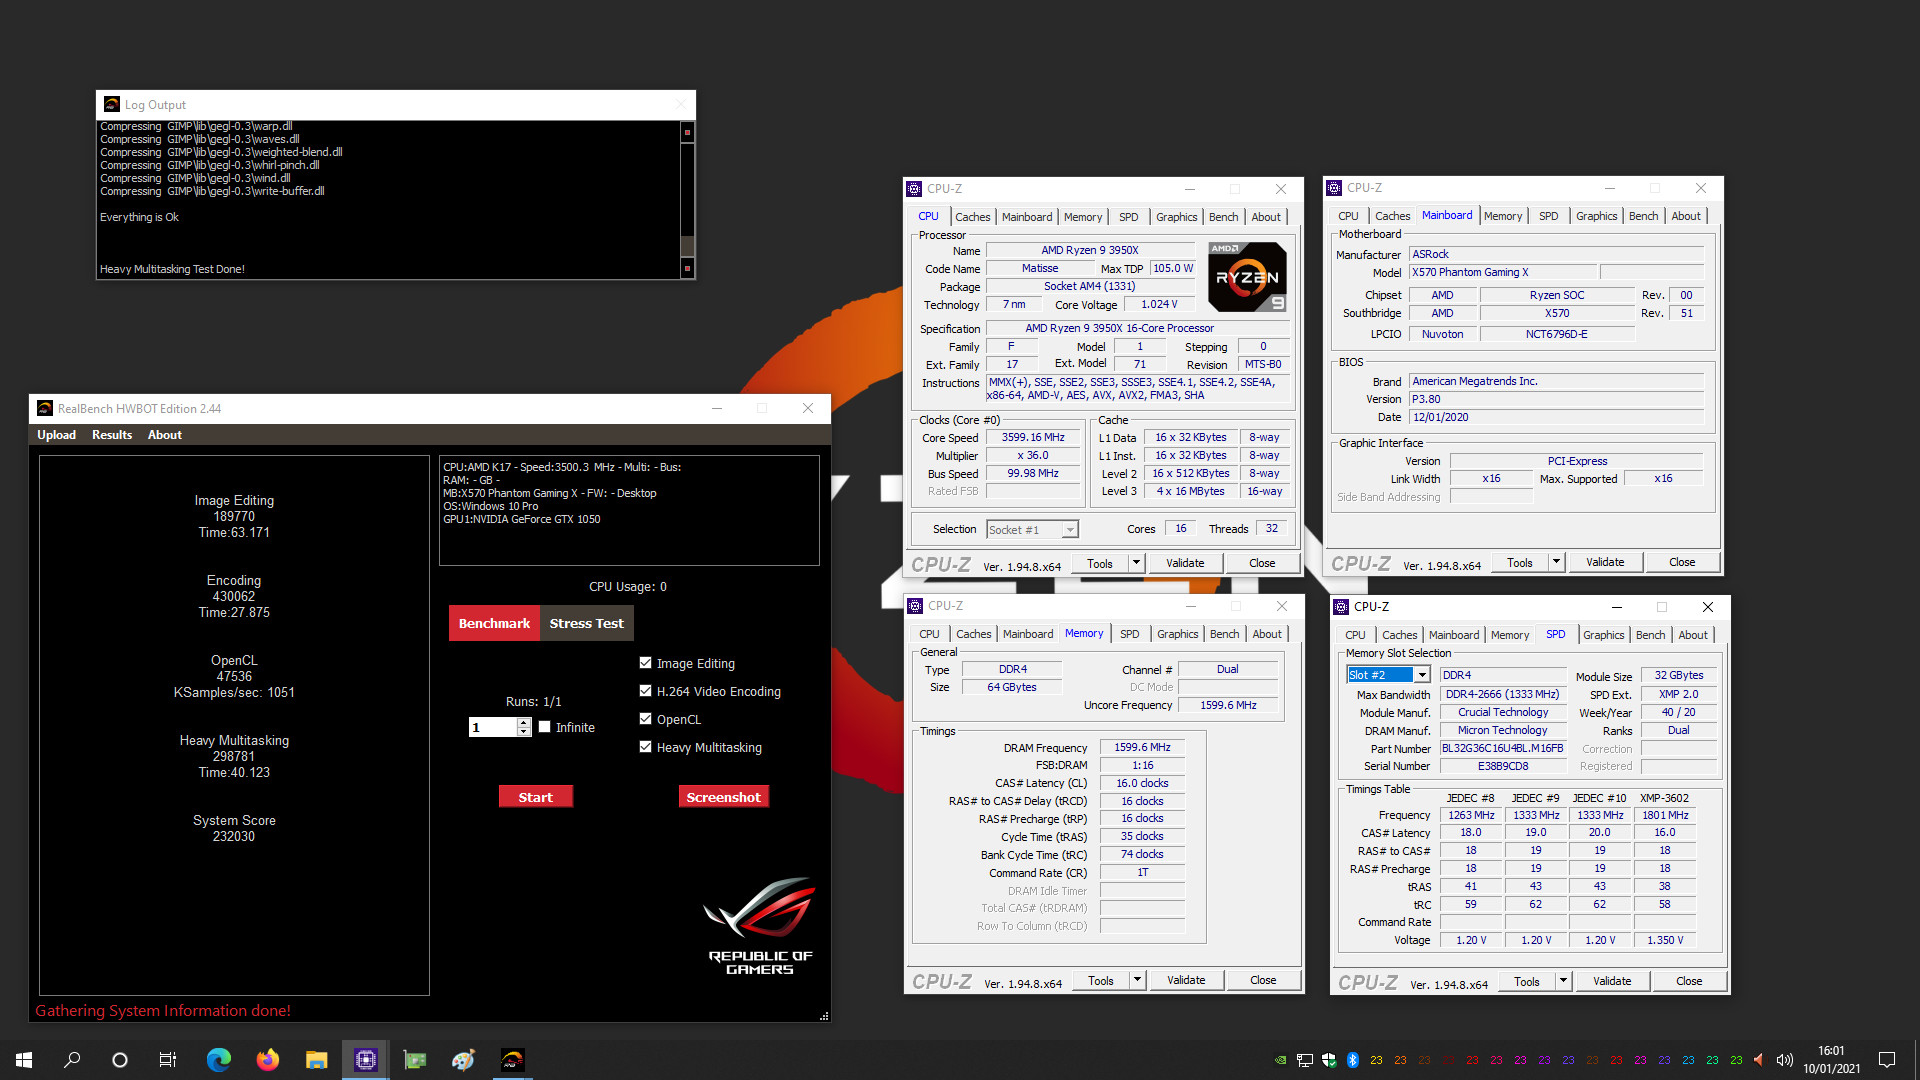Screen dimensions: 1920x1080
Task: Expand Tools arrow in CPU-Z CPU window
Action: (1136, 563)
